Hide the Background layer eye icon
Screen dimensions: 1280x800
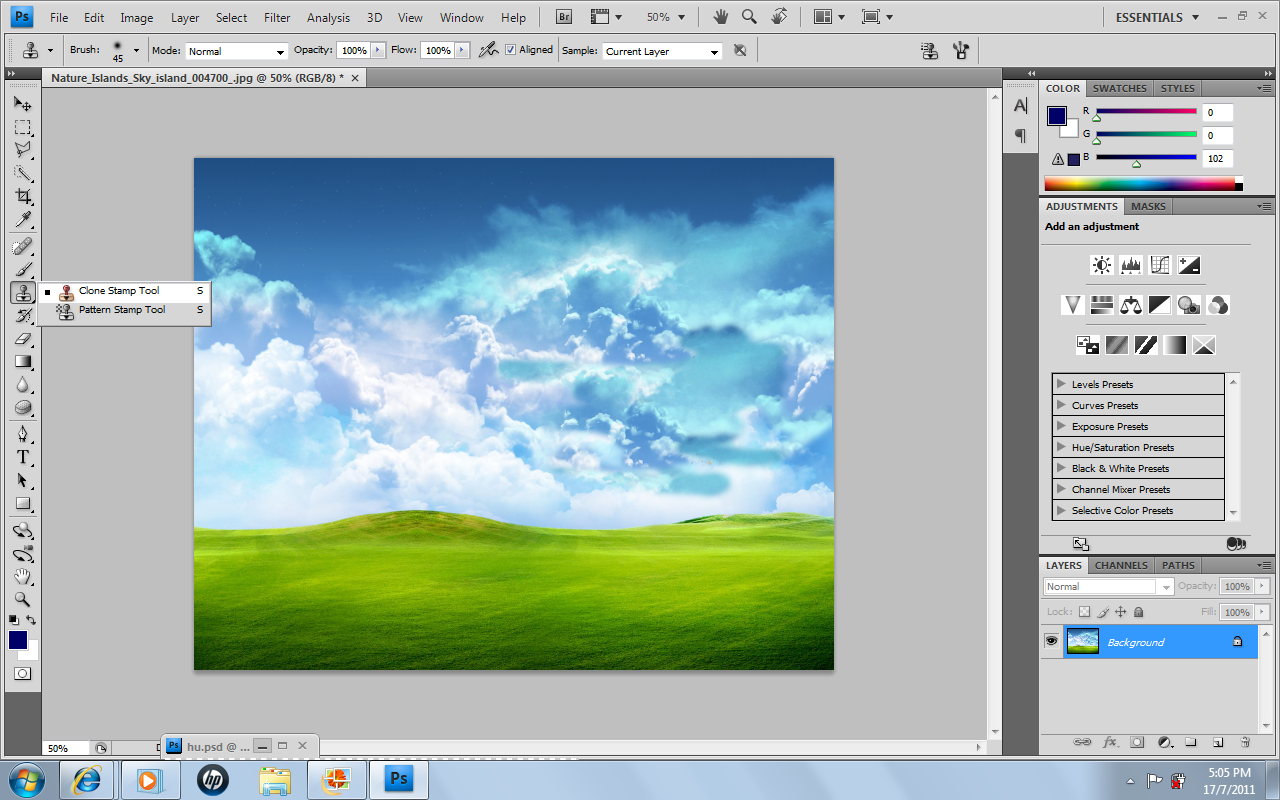click(1051, 641)
